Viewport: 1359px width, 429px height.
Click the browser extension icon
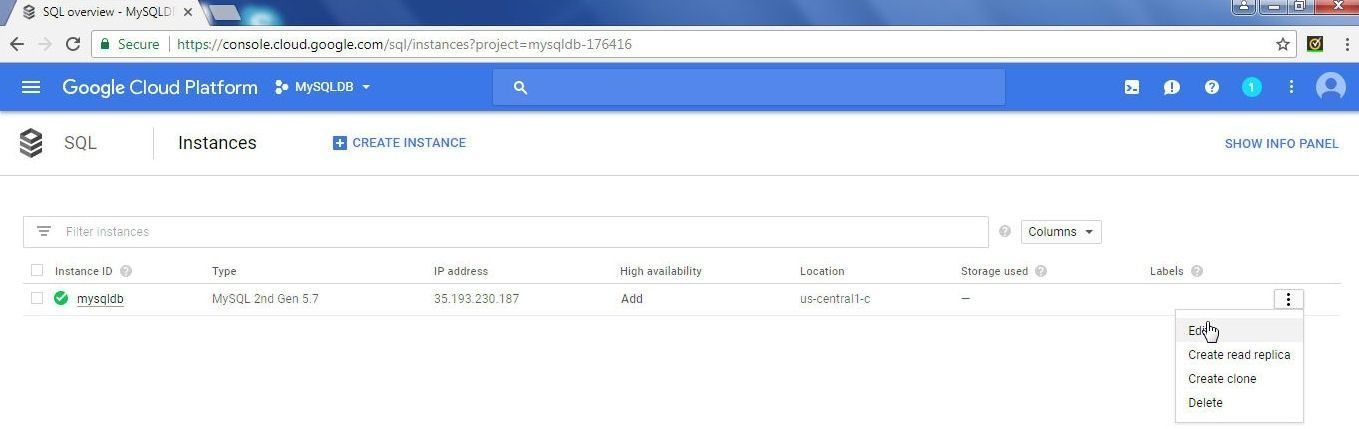coord(1316,44)
